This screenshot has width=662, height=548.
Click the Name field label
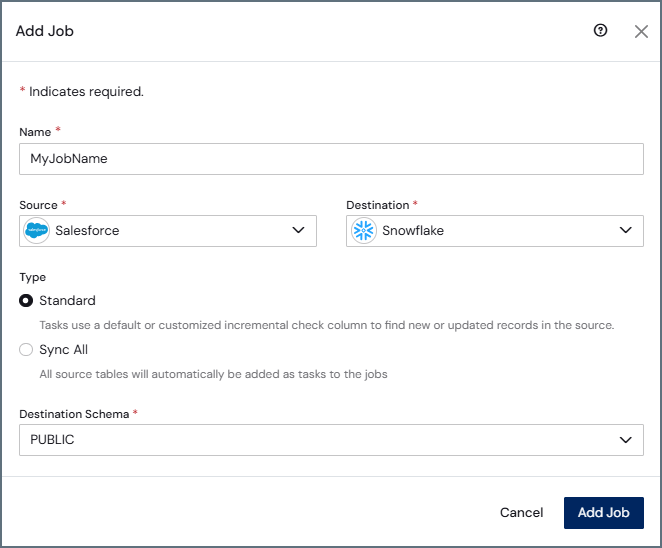coord(35,132)
